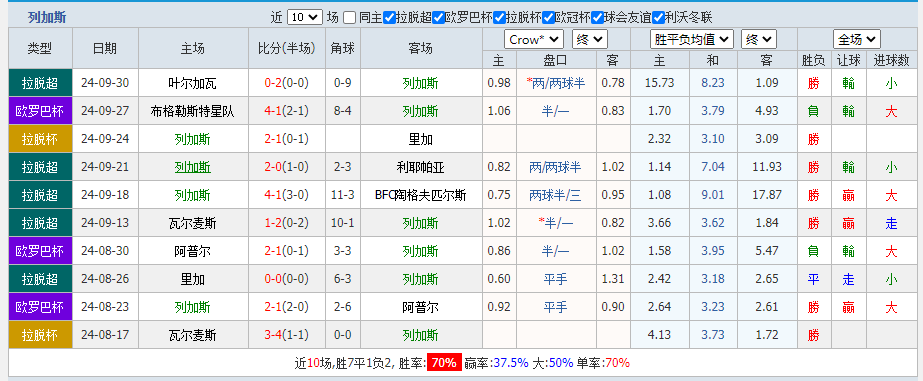Open the recent matches count dropdown showing 10
This screenshot has height=381, width=923.
(x=305, y=18)
